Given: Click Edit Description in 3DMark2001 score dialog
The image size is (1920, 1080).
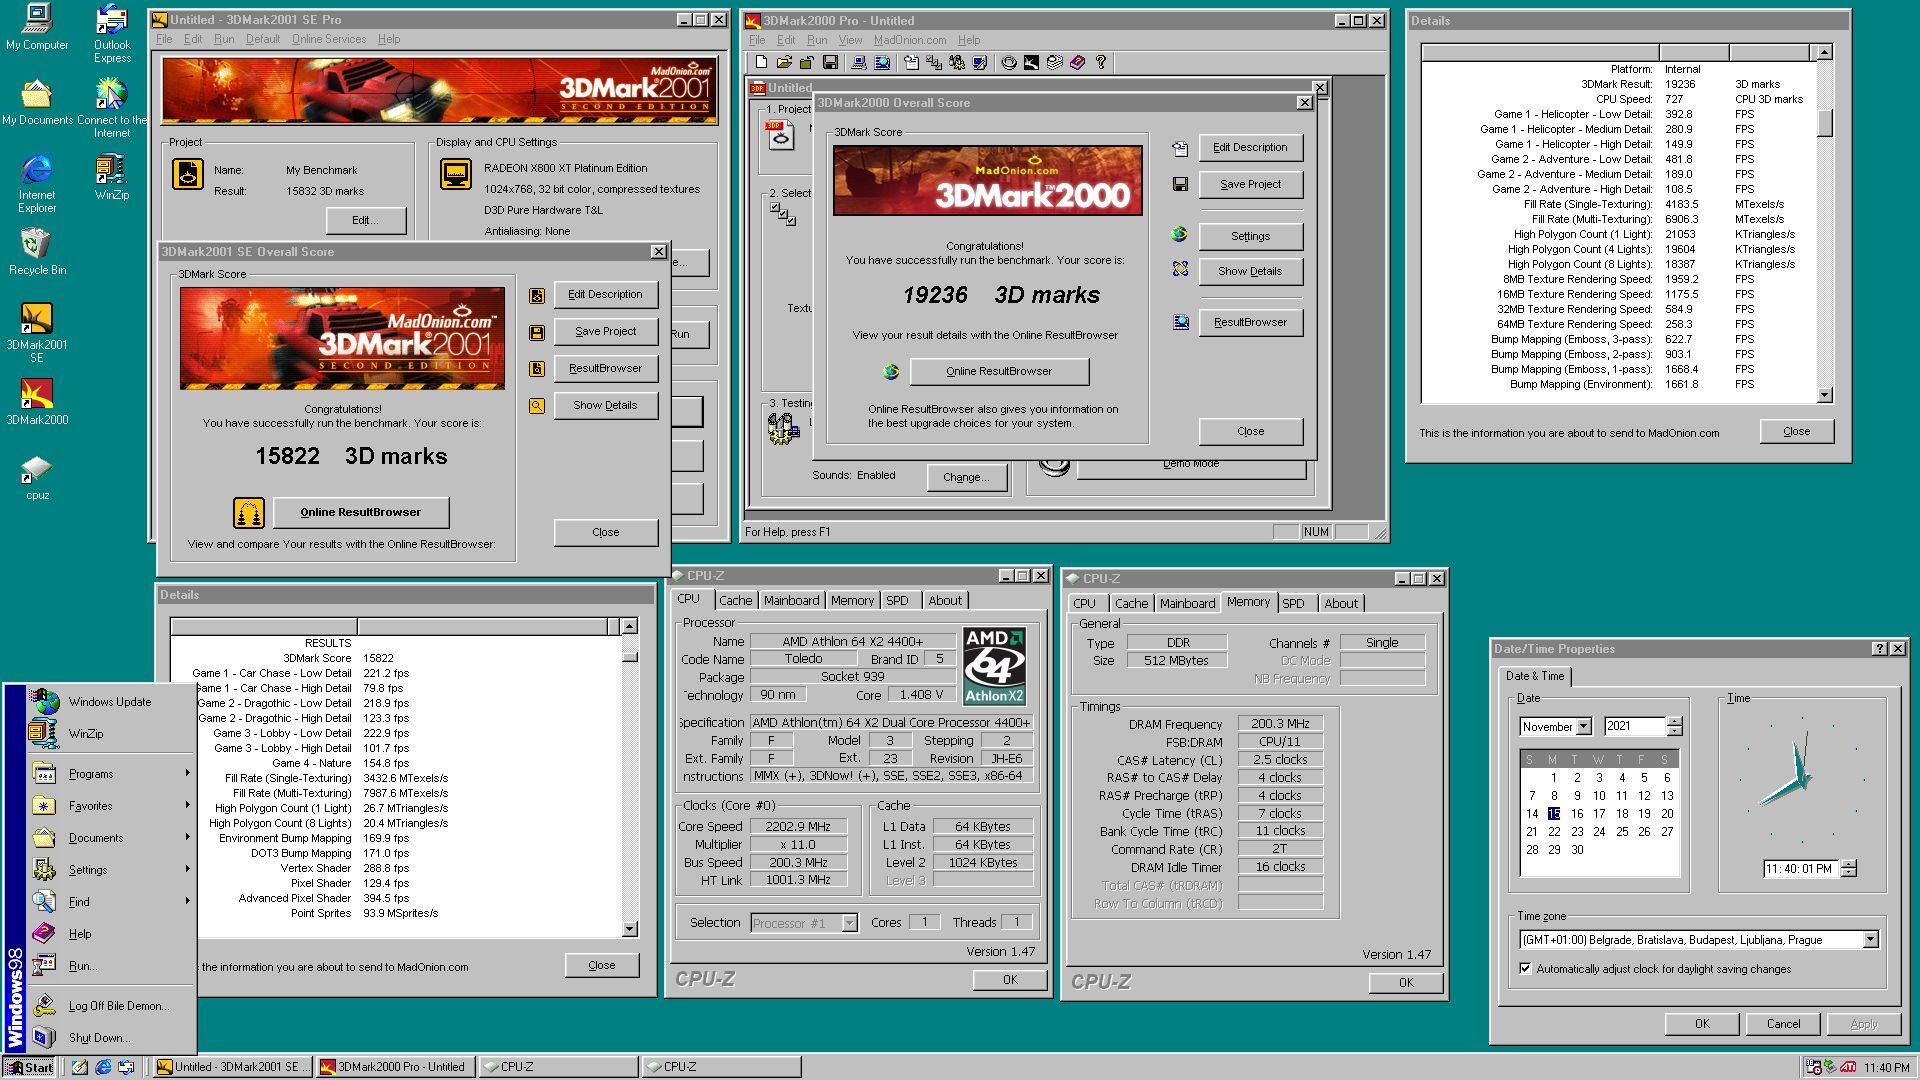Looking at the screenshot, I should (x=605, y=294).
